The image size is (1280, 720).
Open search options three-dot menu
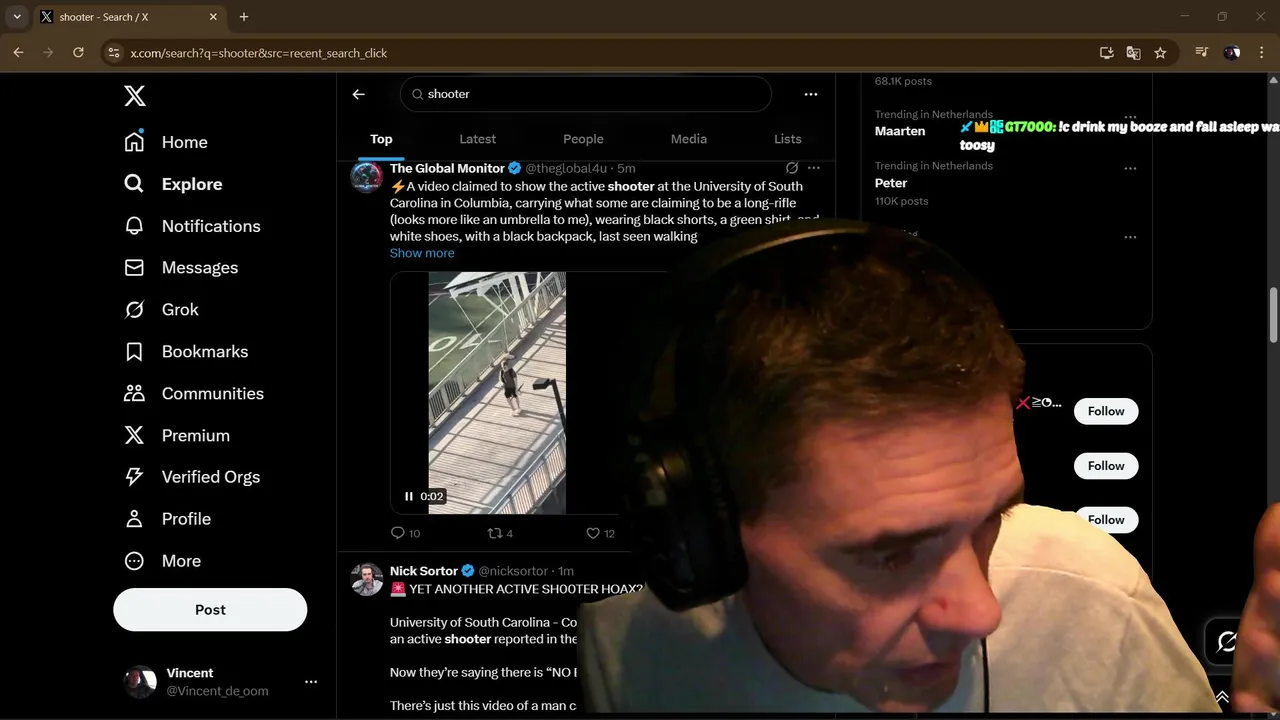pyautogui.click(x=811, y=94)
